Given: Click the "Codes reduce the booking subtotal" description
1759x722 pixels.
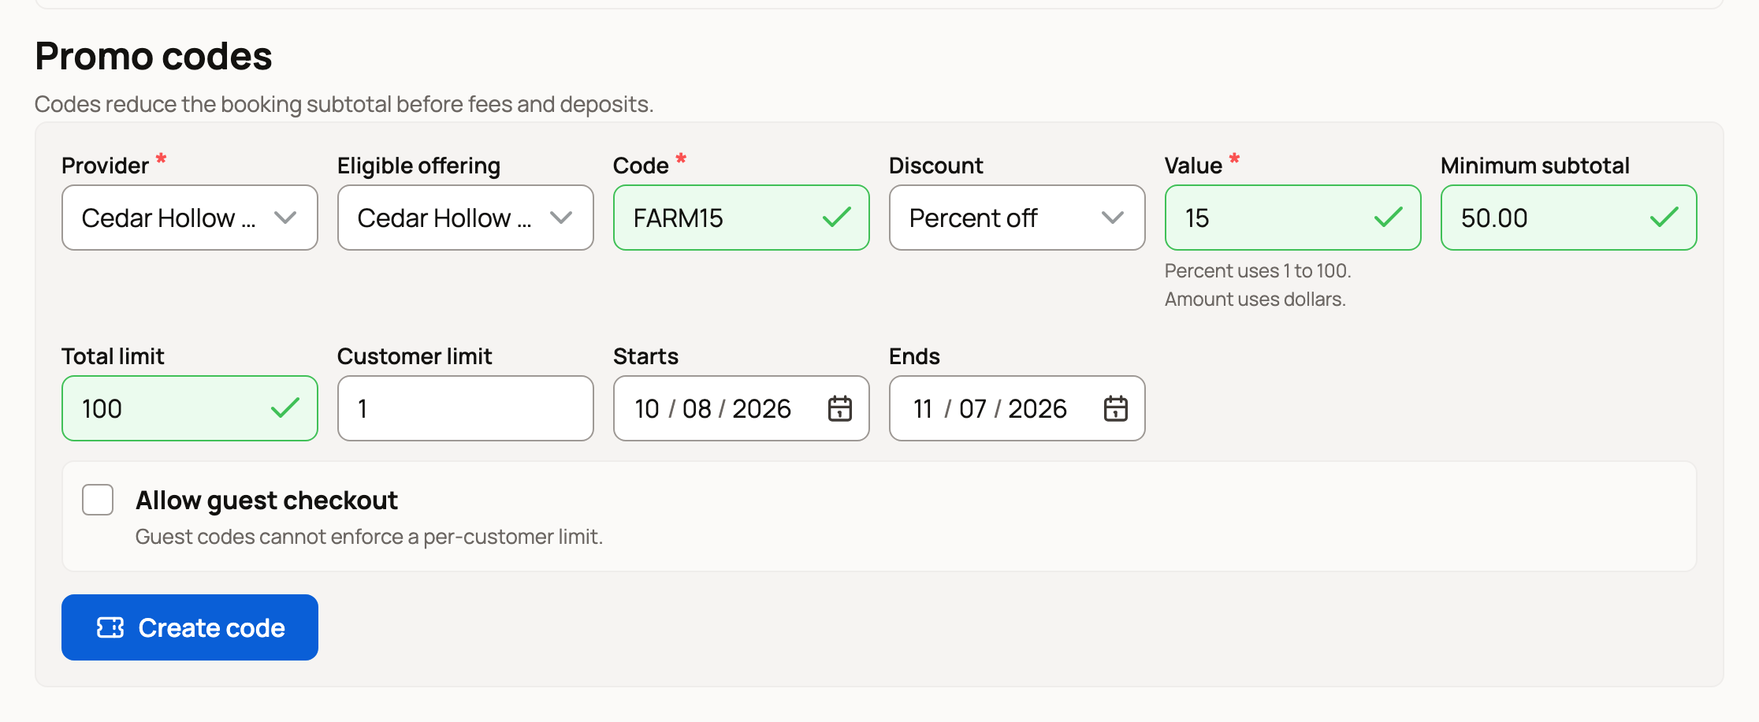Looking at the screenshot, I should coord(344,104).
